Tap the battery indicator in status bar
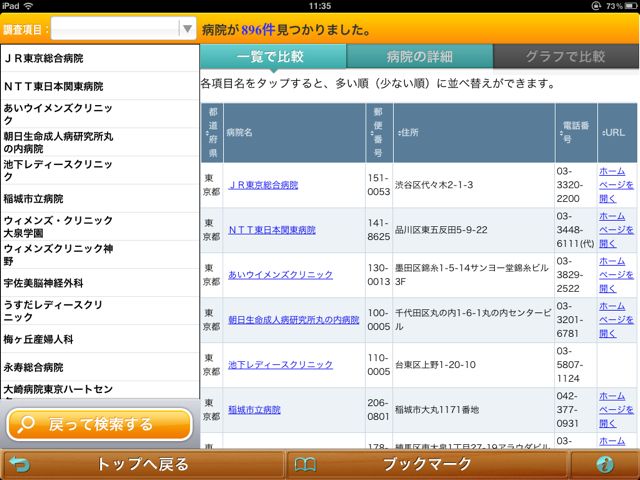640x480 pixels. pos(631,6)
